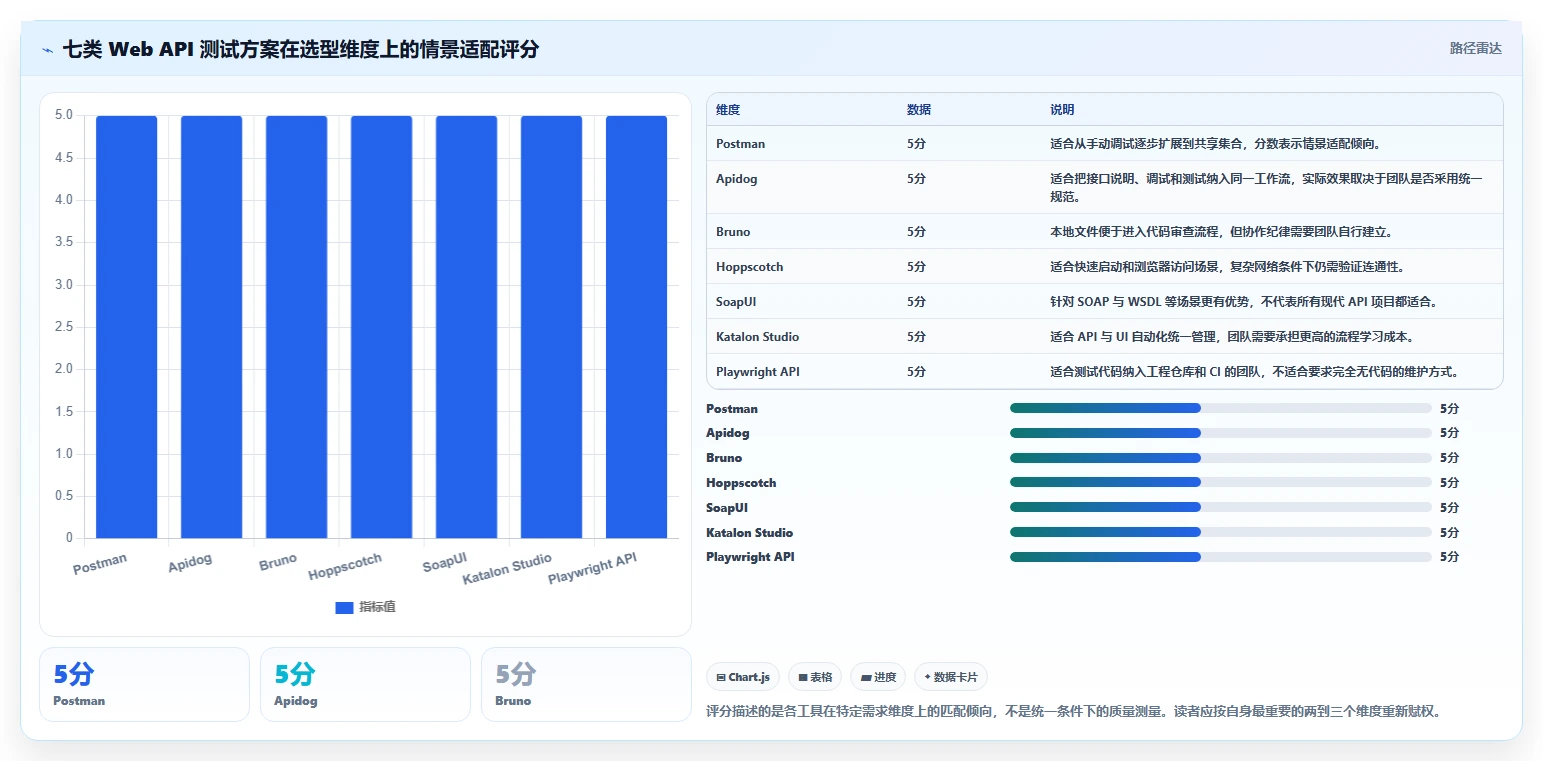Viewport: 1543px width, 761px height.
Task: Click the SoapUI progress bar
Action: tap(1221, 508)
